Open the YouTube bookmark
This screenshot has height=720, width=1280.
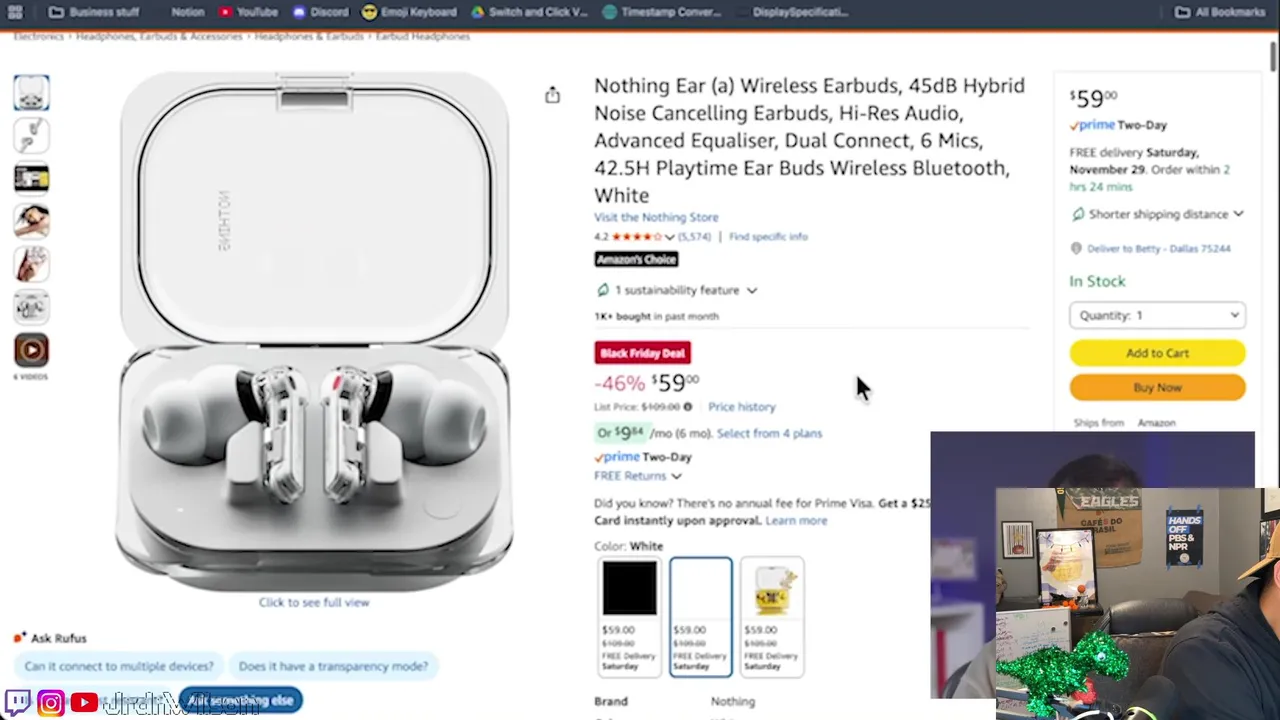pos(249,12)
